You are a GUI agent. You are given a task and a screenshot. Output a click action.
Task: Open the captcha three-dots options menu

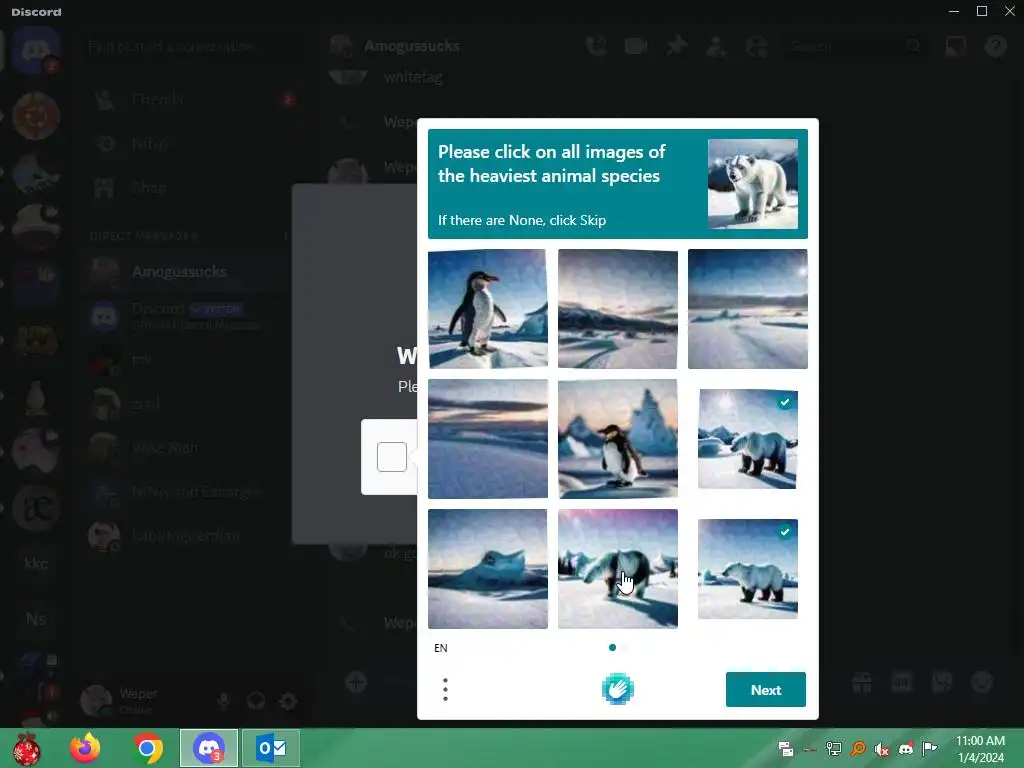point(445,690)
